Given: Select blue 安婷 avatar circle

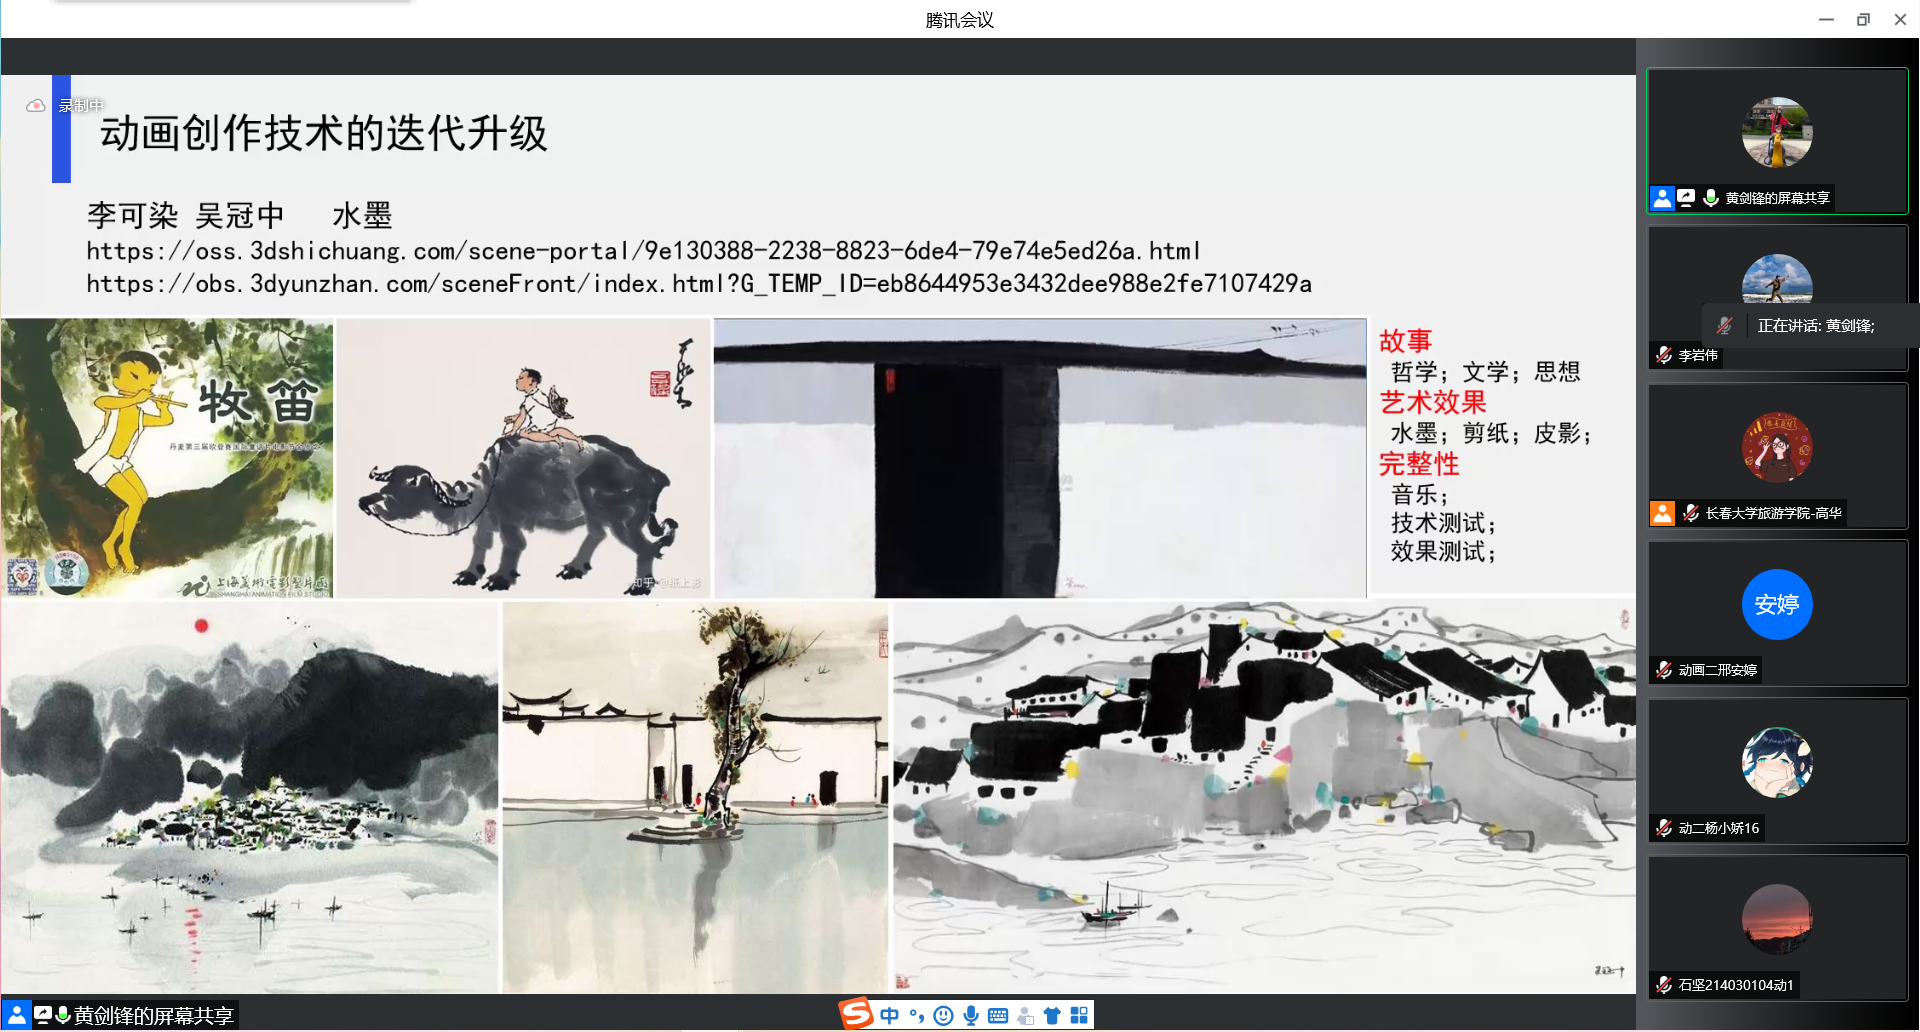Looking at the screenshot, I should tap(1777, 604).
